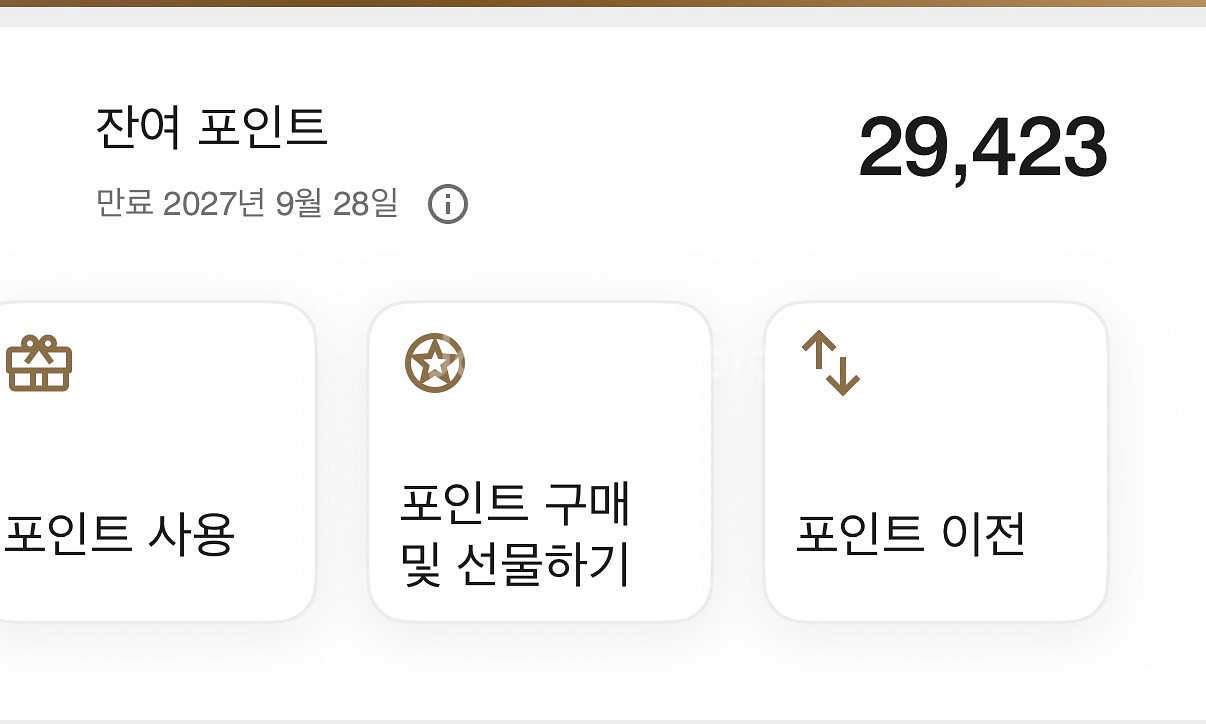Click the gray divider strip at the bottom
Viewport: 1206px width, 724px height.
pos(603,720)
